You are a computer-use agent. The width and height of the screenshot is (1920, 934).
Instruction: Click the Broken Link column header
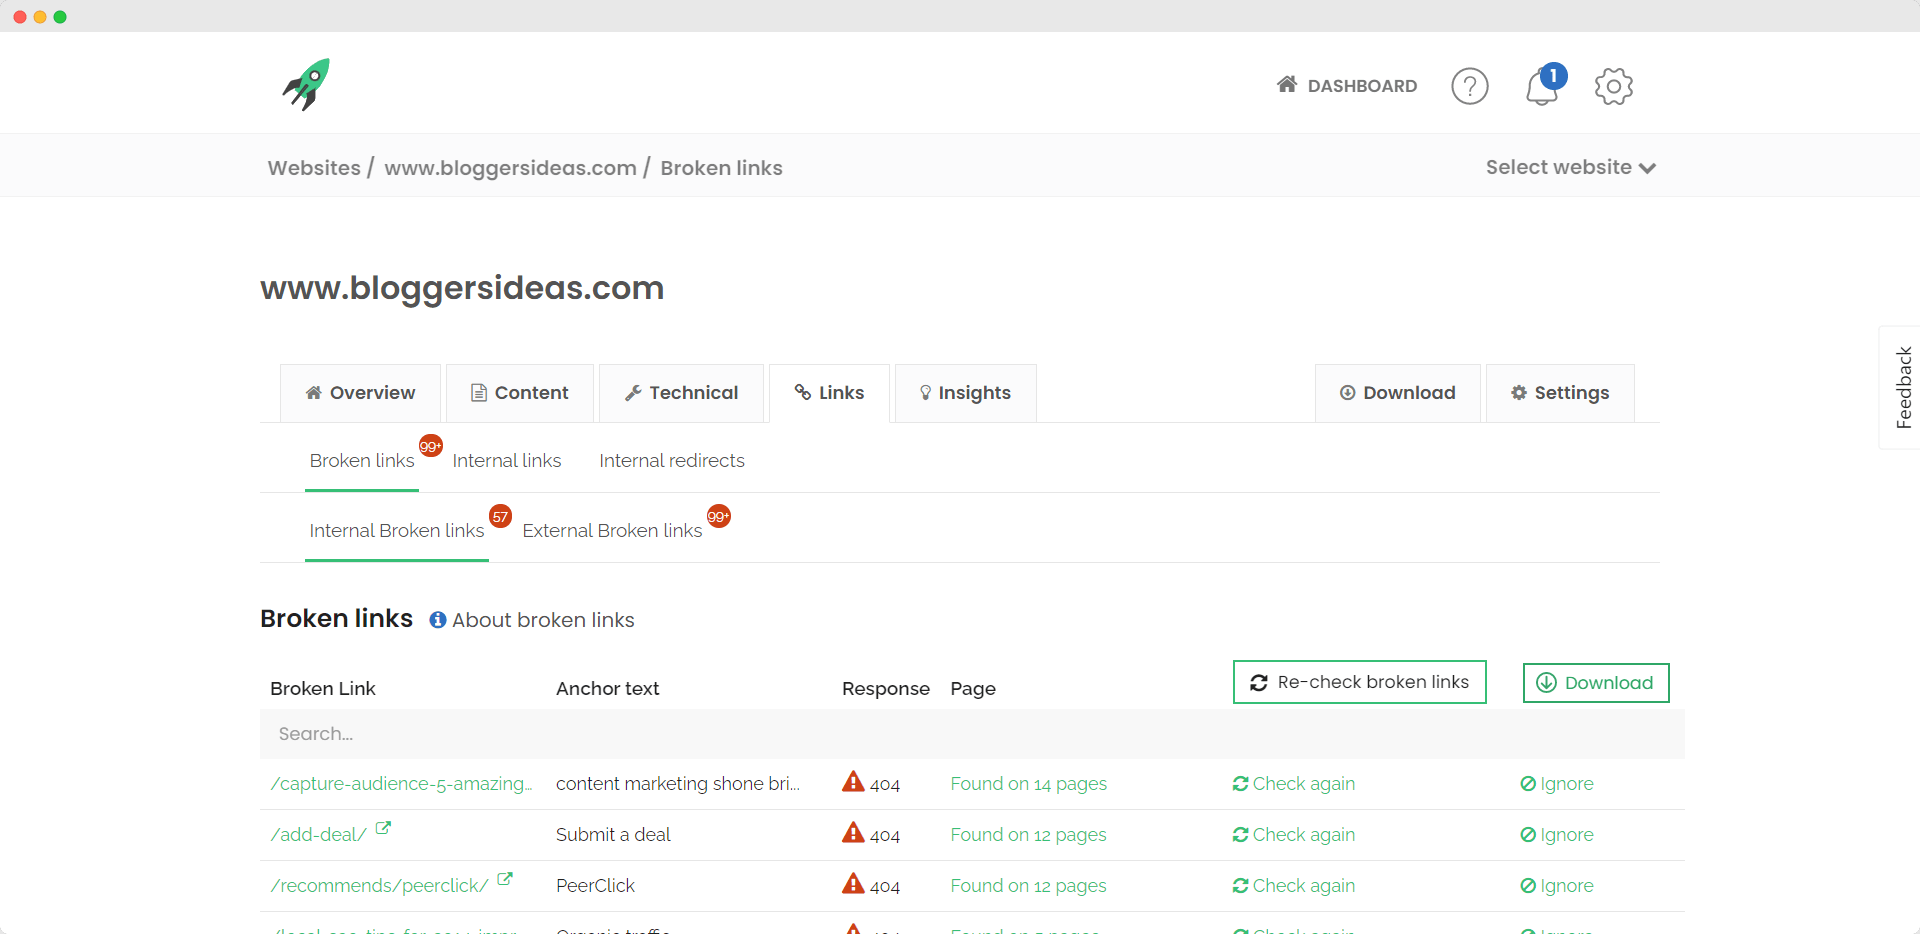323,689
